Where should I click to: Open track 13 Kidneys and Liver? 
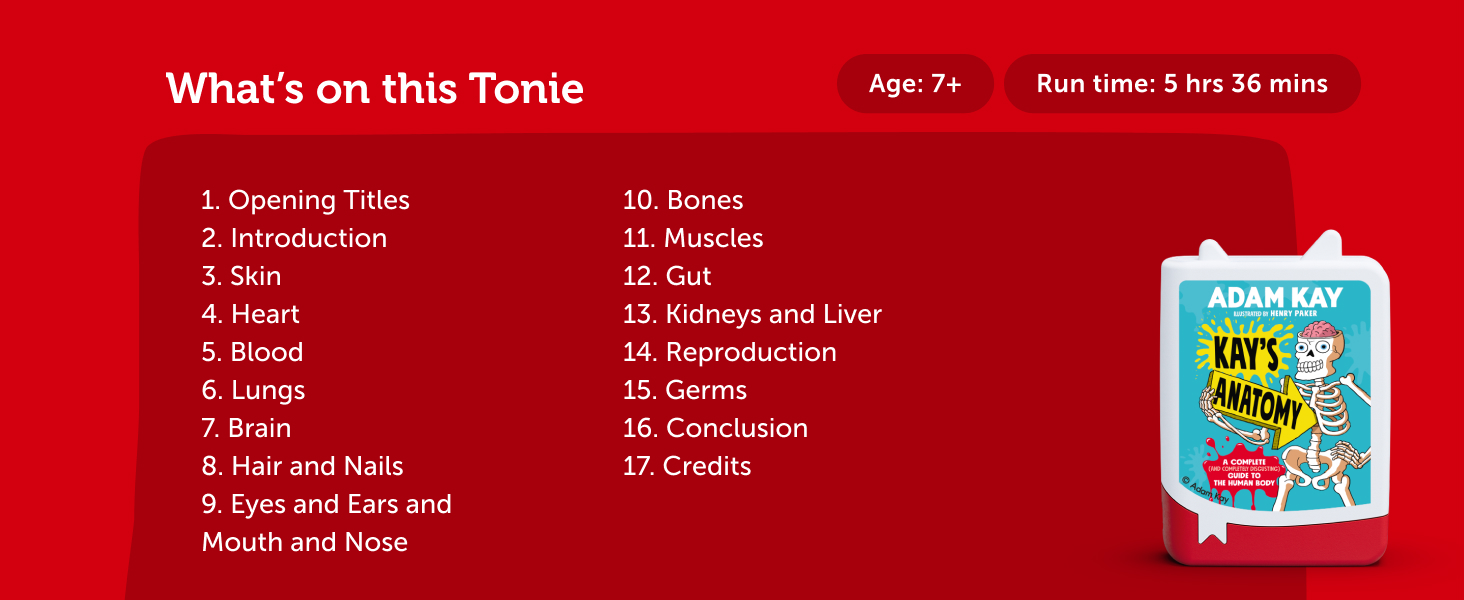click(x=752, y=314)
